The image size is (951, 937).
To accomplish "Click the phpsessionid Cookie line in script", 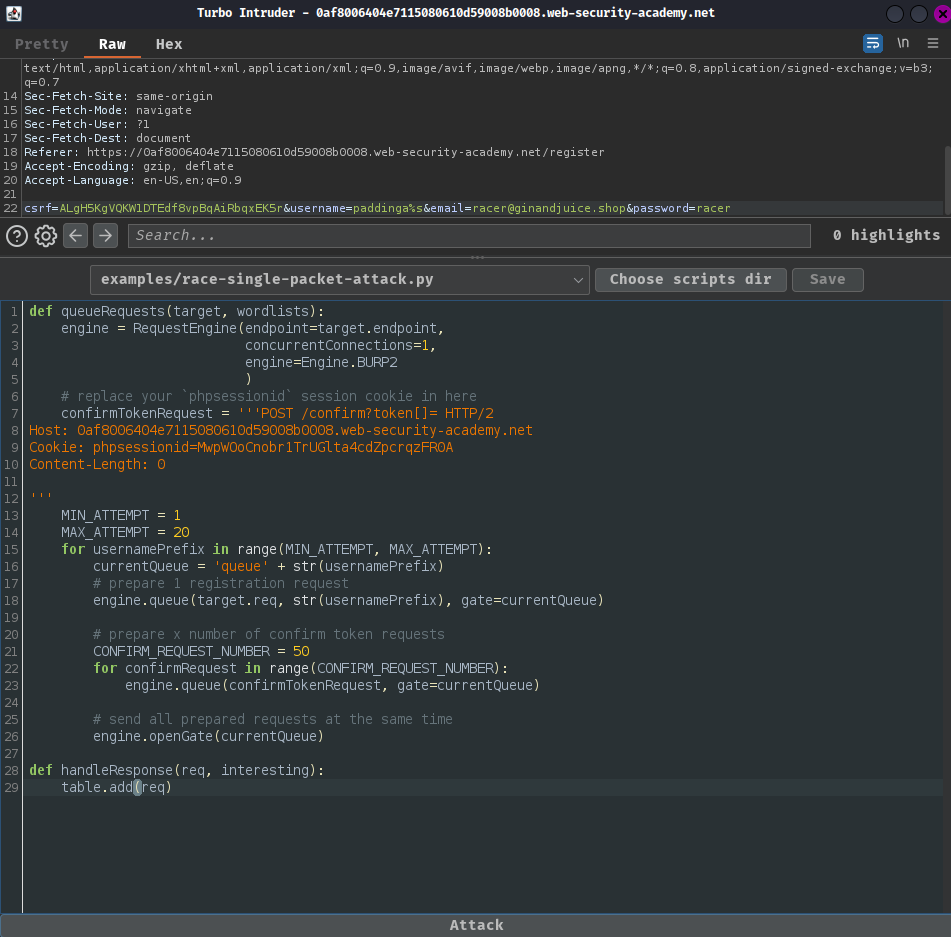I will pyautogui.click(x=241, y=447).
